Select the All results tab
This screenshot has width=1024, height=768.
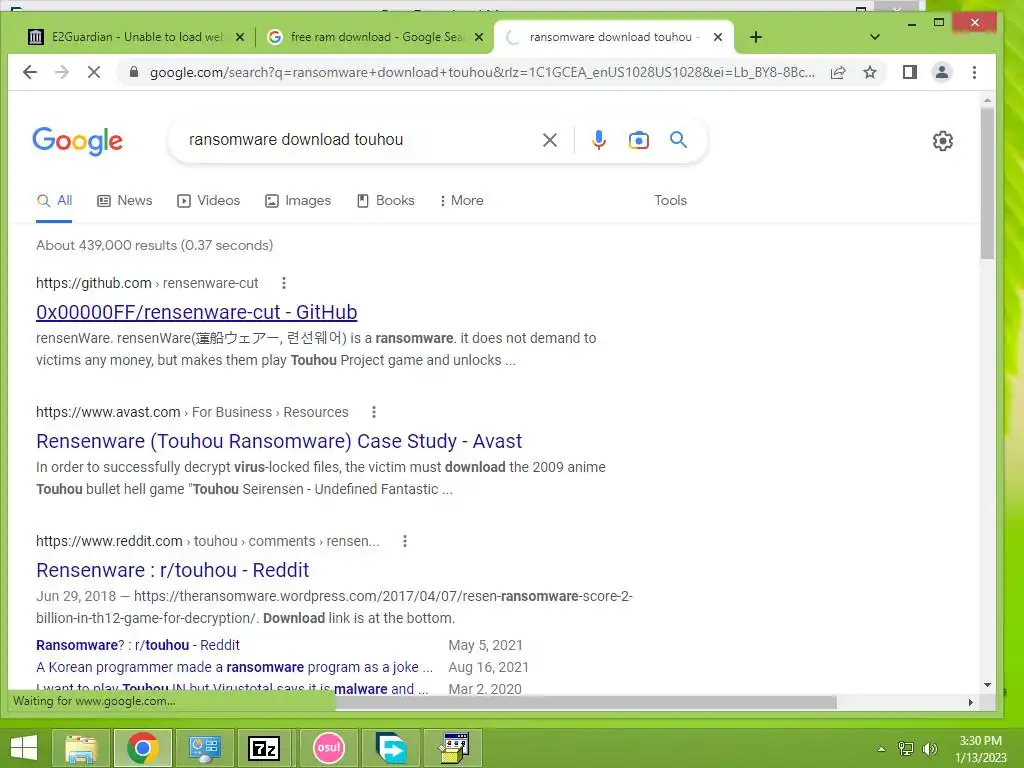point(54,201)
